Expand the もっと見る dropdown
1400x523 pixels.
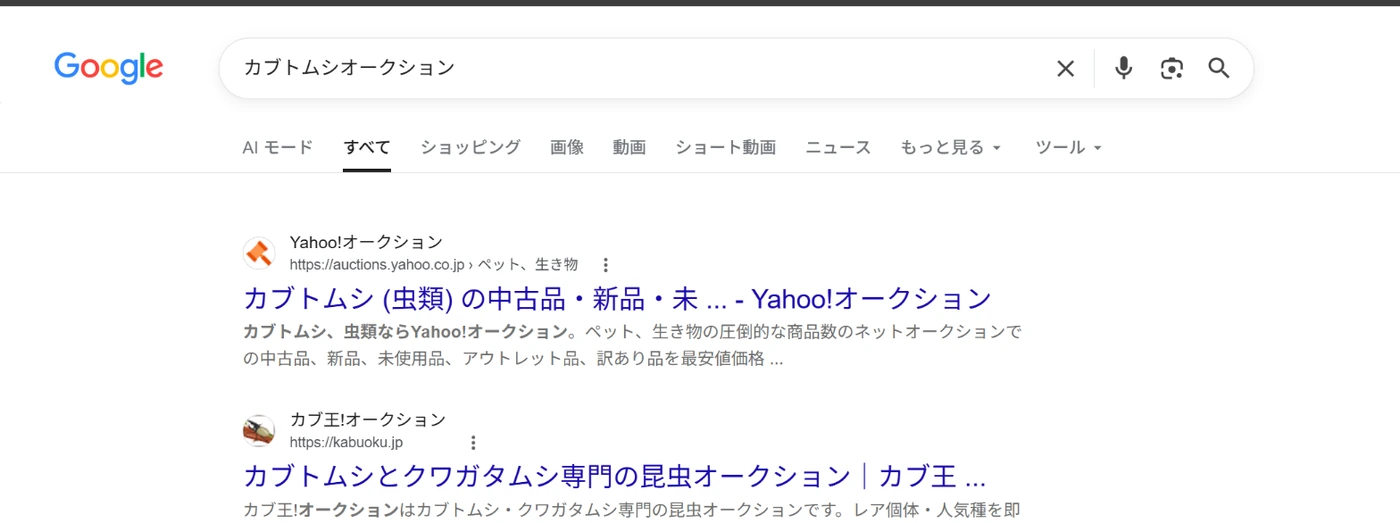point(950,147)
